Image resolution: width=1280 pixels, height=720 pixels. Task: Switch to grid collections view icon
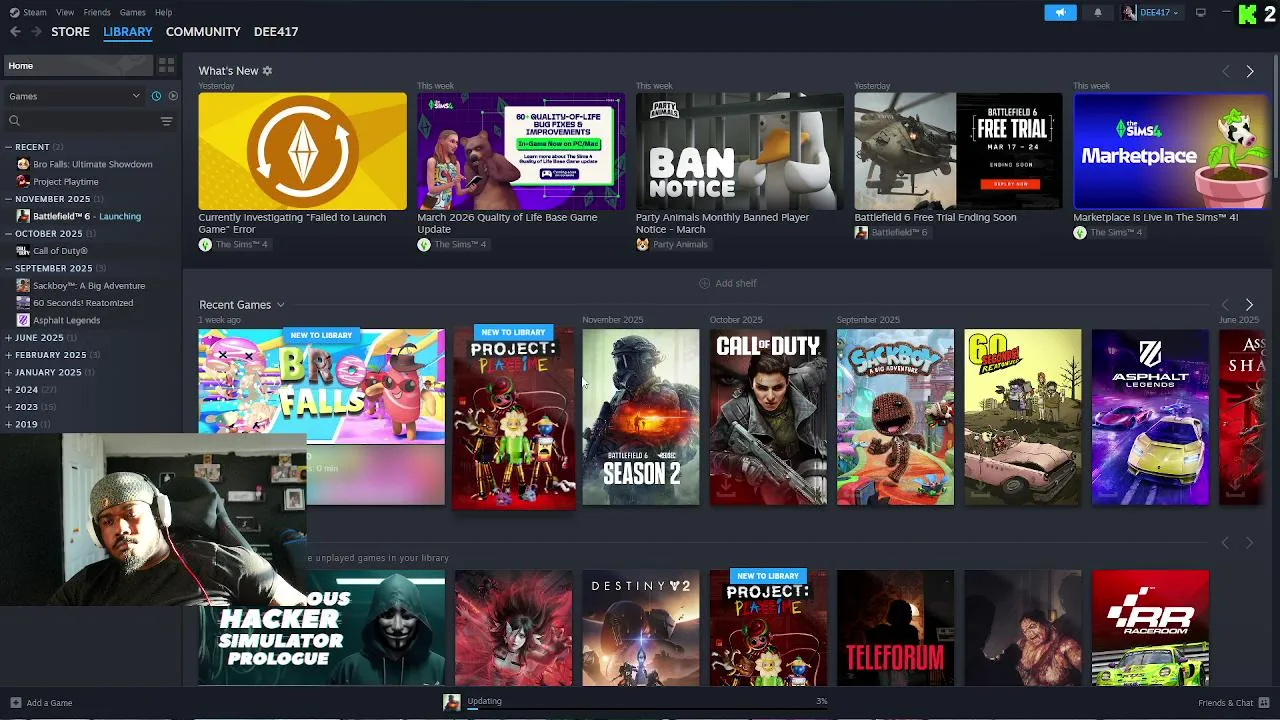coord(167,65)
